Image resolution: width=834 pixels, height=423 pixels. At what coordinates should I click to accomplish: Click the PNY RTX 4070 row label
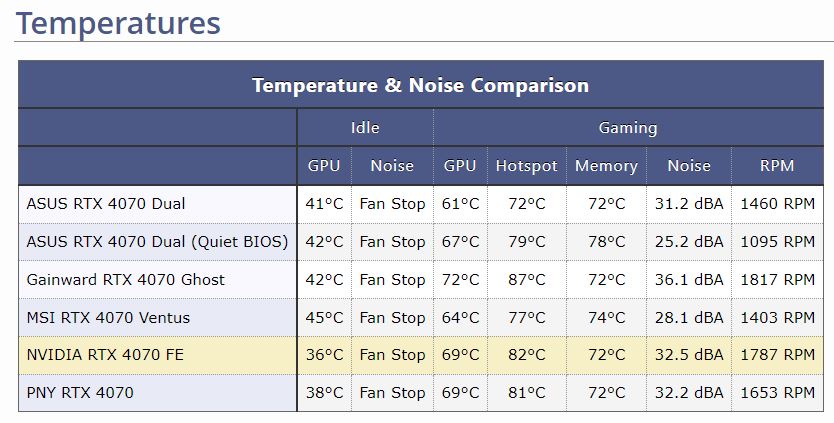80,393
